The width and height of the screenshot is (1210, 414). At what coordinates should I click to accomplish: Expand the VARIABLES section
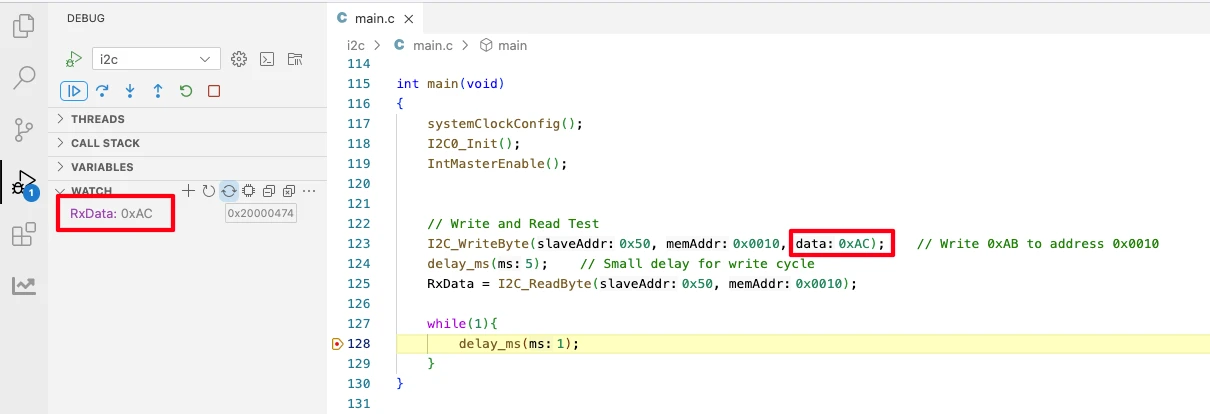click(101, 167)
